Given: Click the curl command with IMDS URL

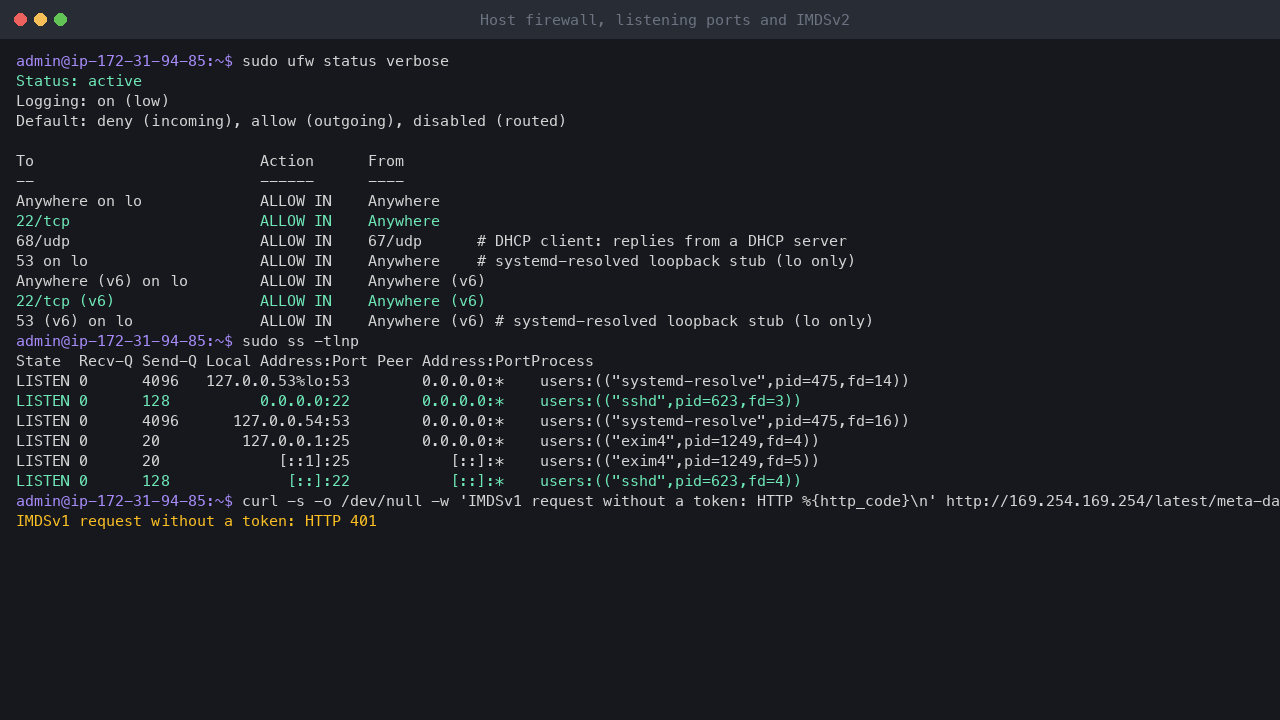Looking at the screenshot, I should pos(761,501).
